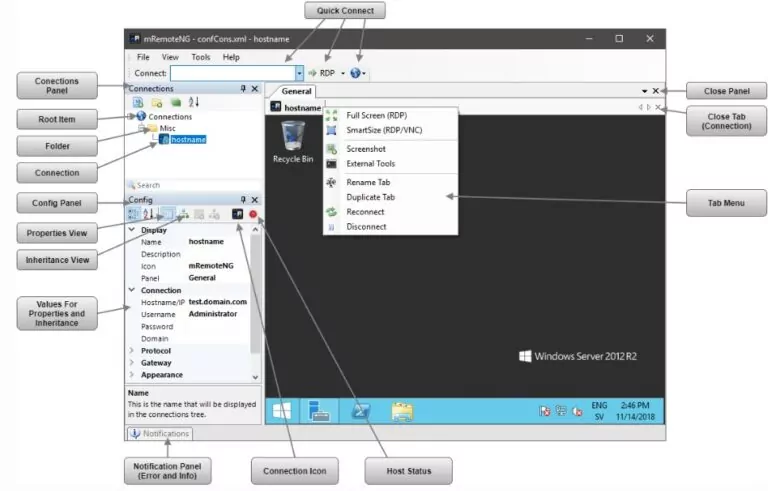The width and height of the screenshot is (768, 491).
Task: Click the Disconnect icon in tab menu
Action: [332, 227]
